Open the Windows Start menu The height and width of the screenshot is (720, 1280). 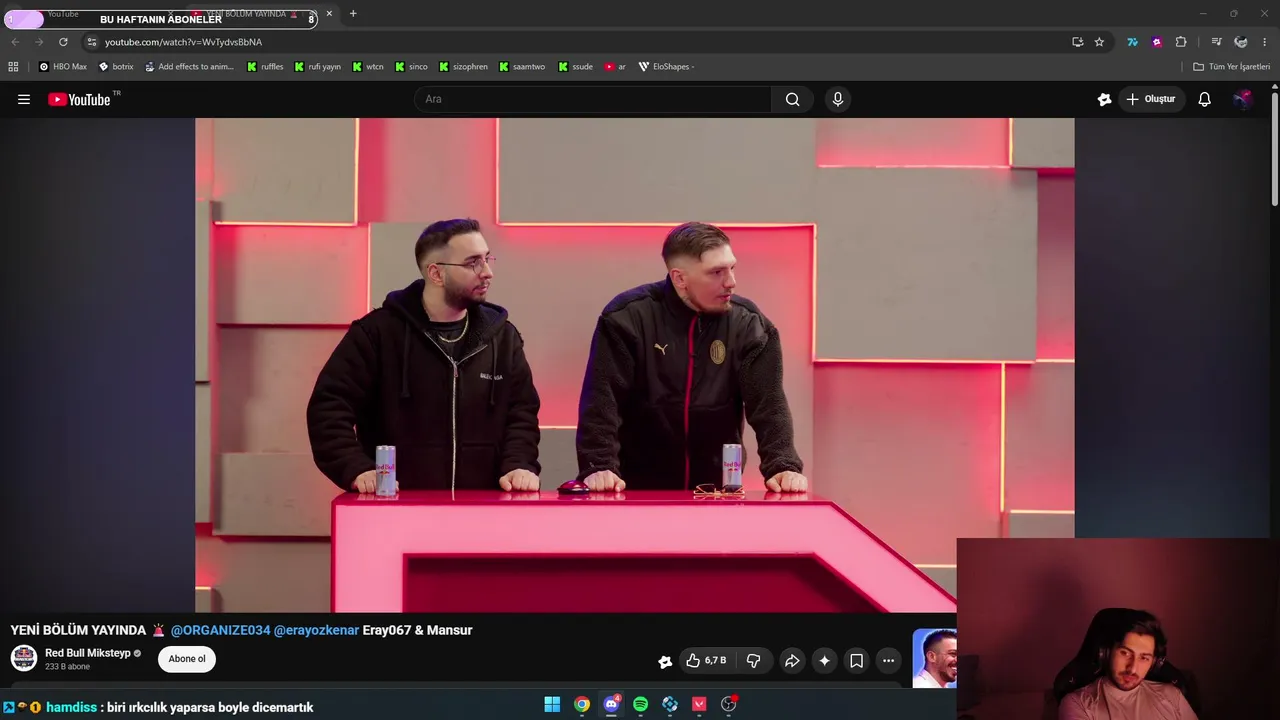pos(552,704)
